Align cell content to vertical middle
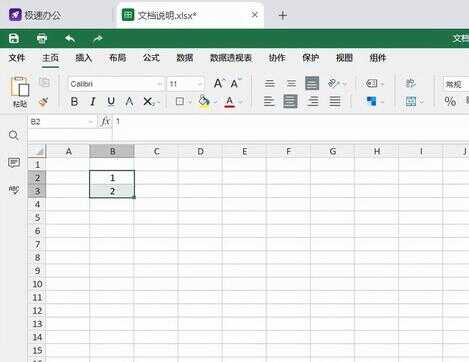The width and height of the screenshot is (469, 362). [291, 83]
